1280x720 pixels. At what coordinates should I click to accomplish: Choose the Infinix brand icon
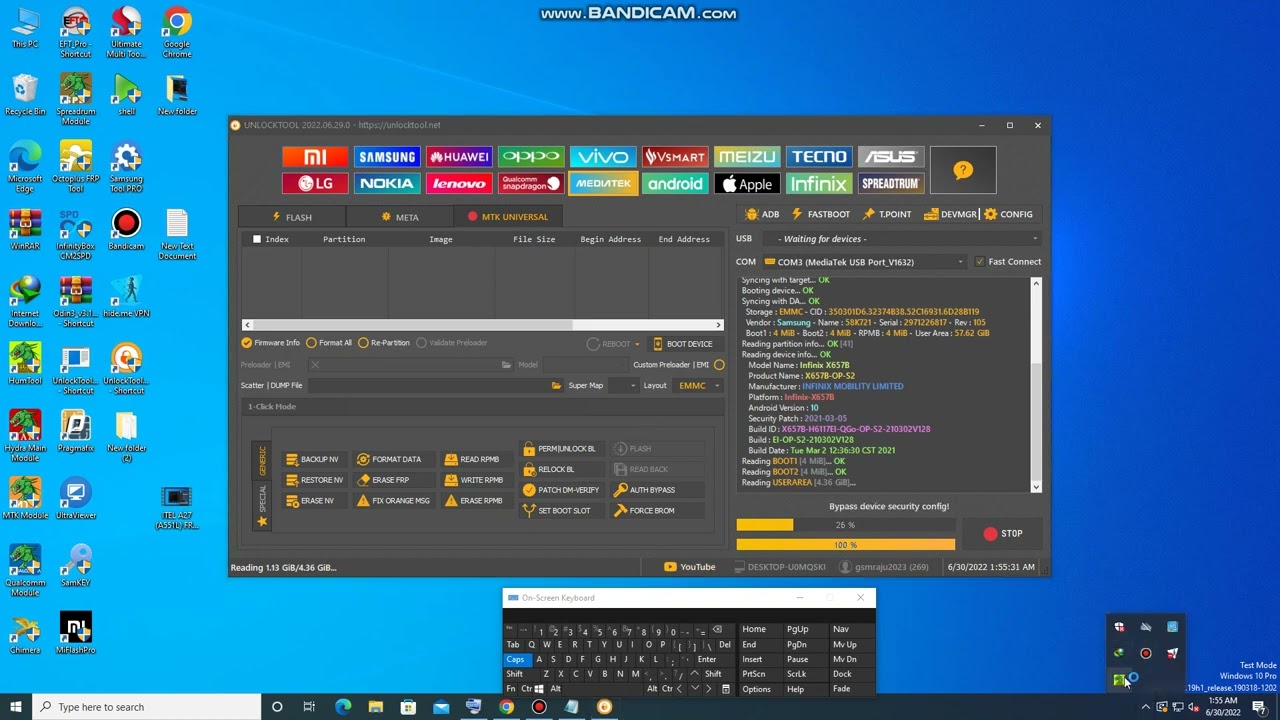[x=819, y=184]
